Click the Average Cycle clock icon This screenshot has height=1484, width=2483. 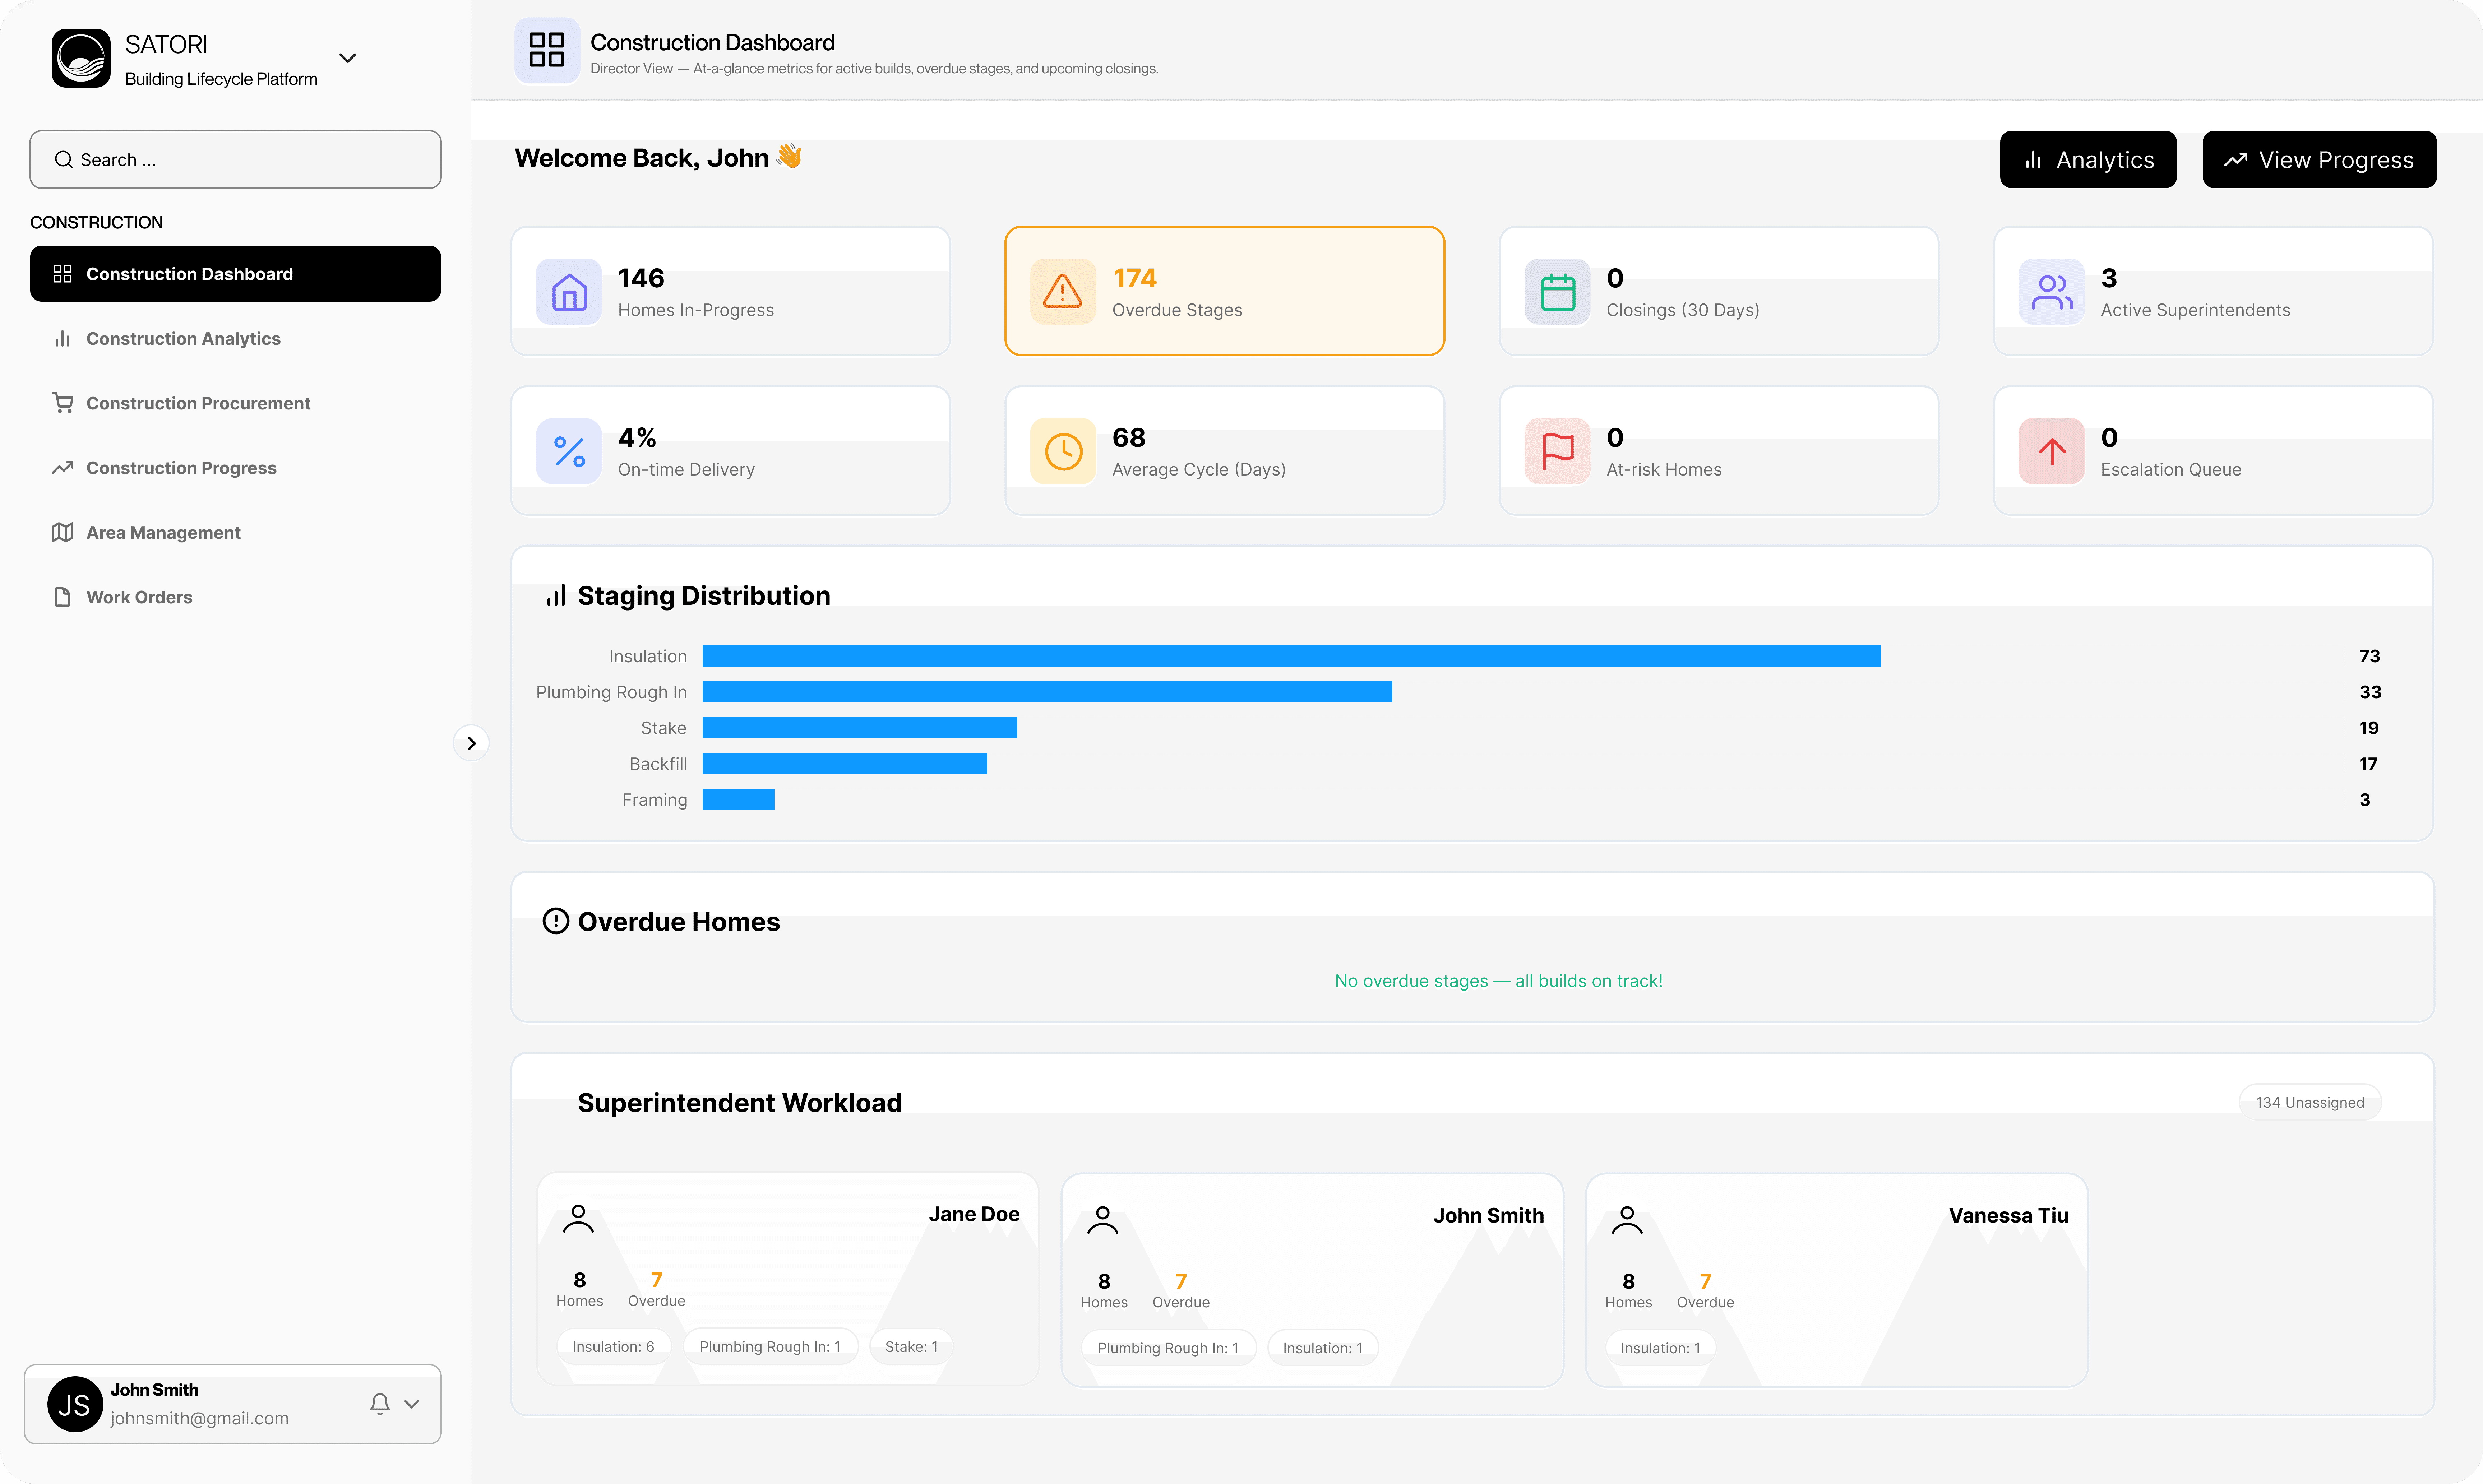click(x=1062, y=451)
